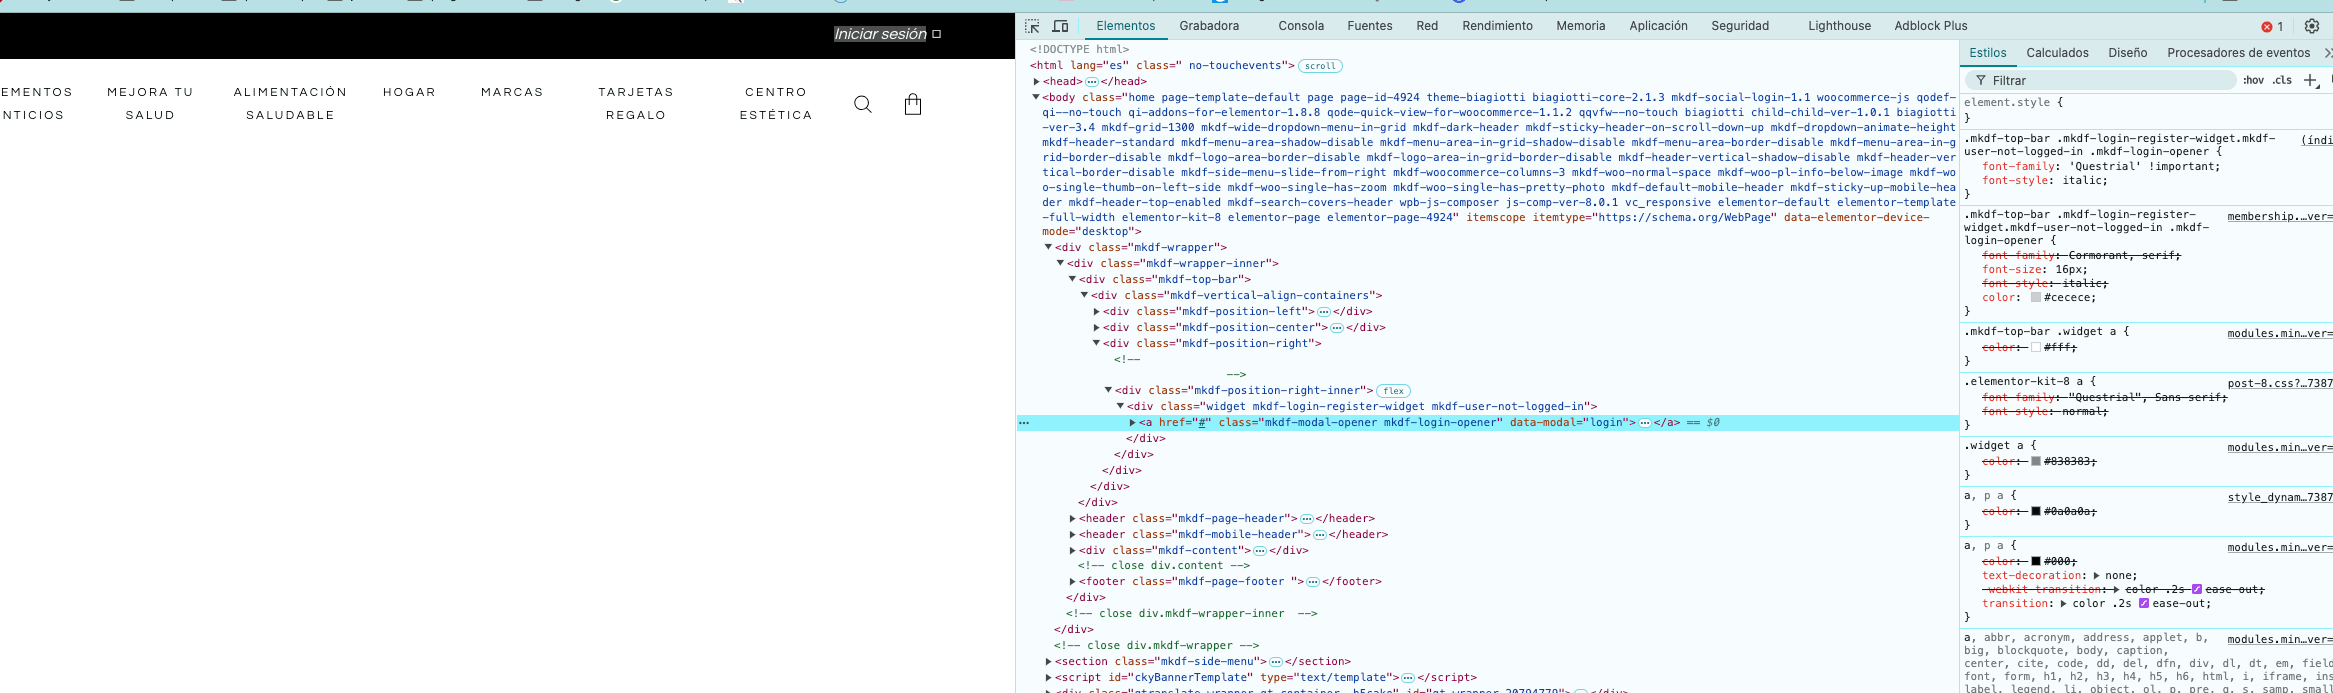2333x693 pixels.
Task: Open the Grabadora tab
Action: [x=1209, y=26]
